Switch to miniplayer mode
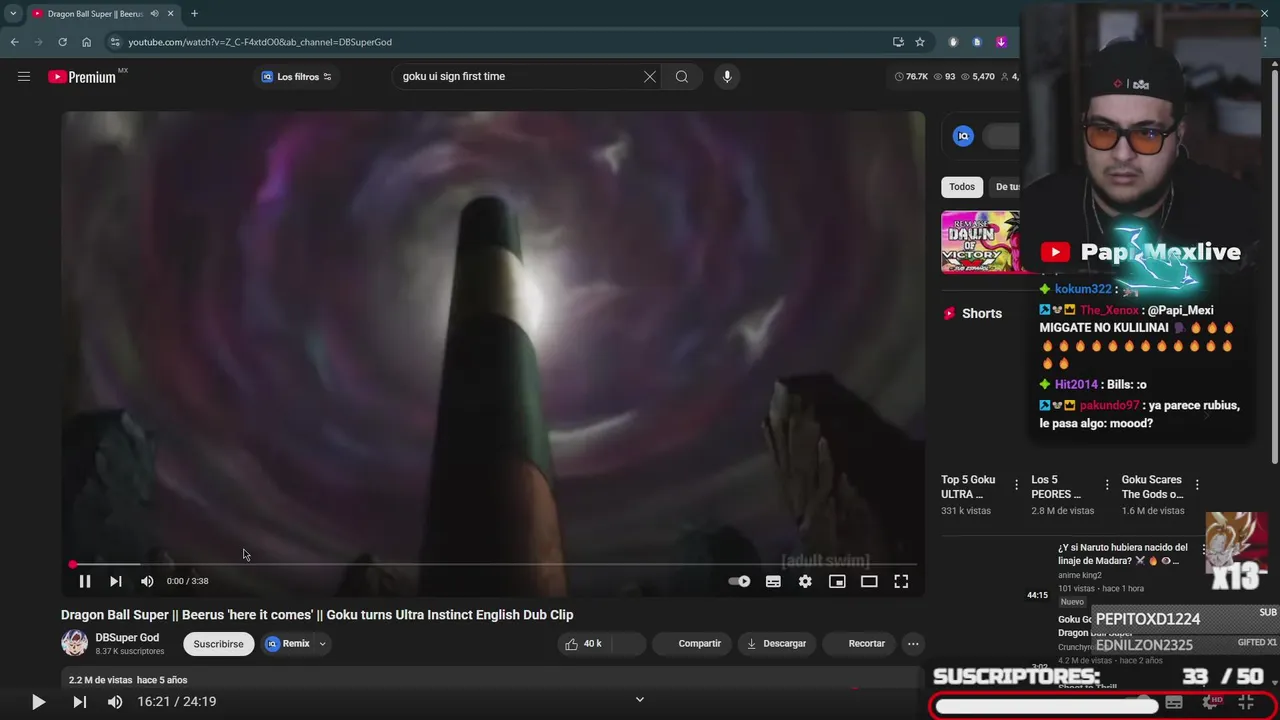 click(837, 581)
